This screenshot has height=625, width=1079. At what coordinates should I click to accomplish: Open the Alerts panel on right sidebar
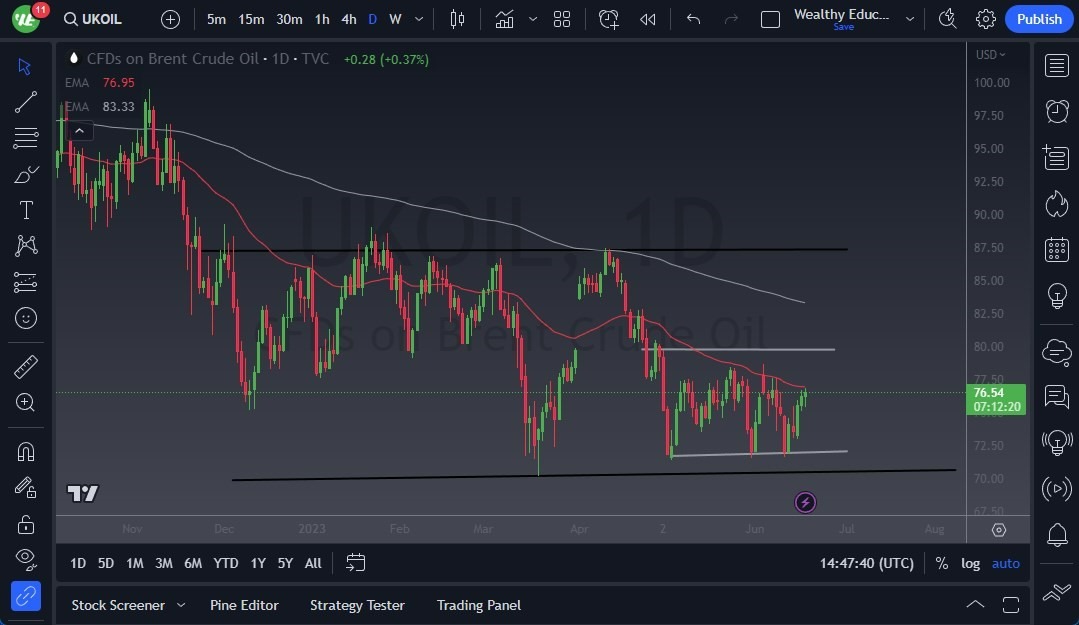pyautogui.click(x=1056, y=112)
